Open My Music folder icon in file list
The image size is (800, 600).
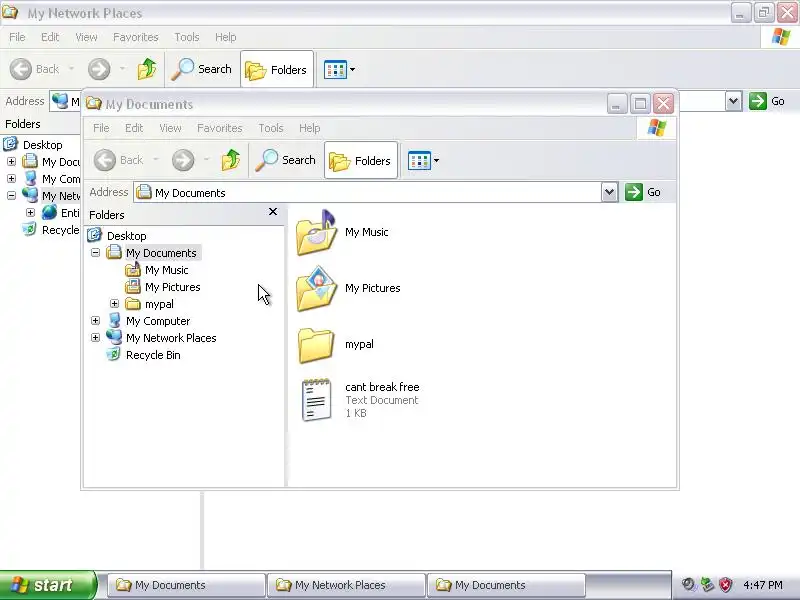(x=316, y=233)
